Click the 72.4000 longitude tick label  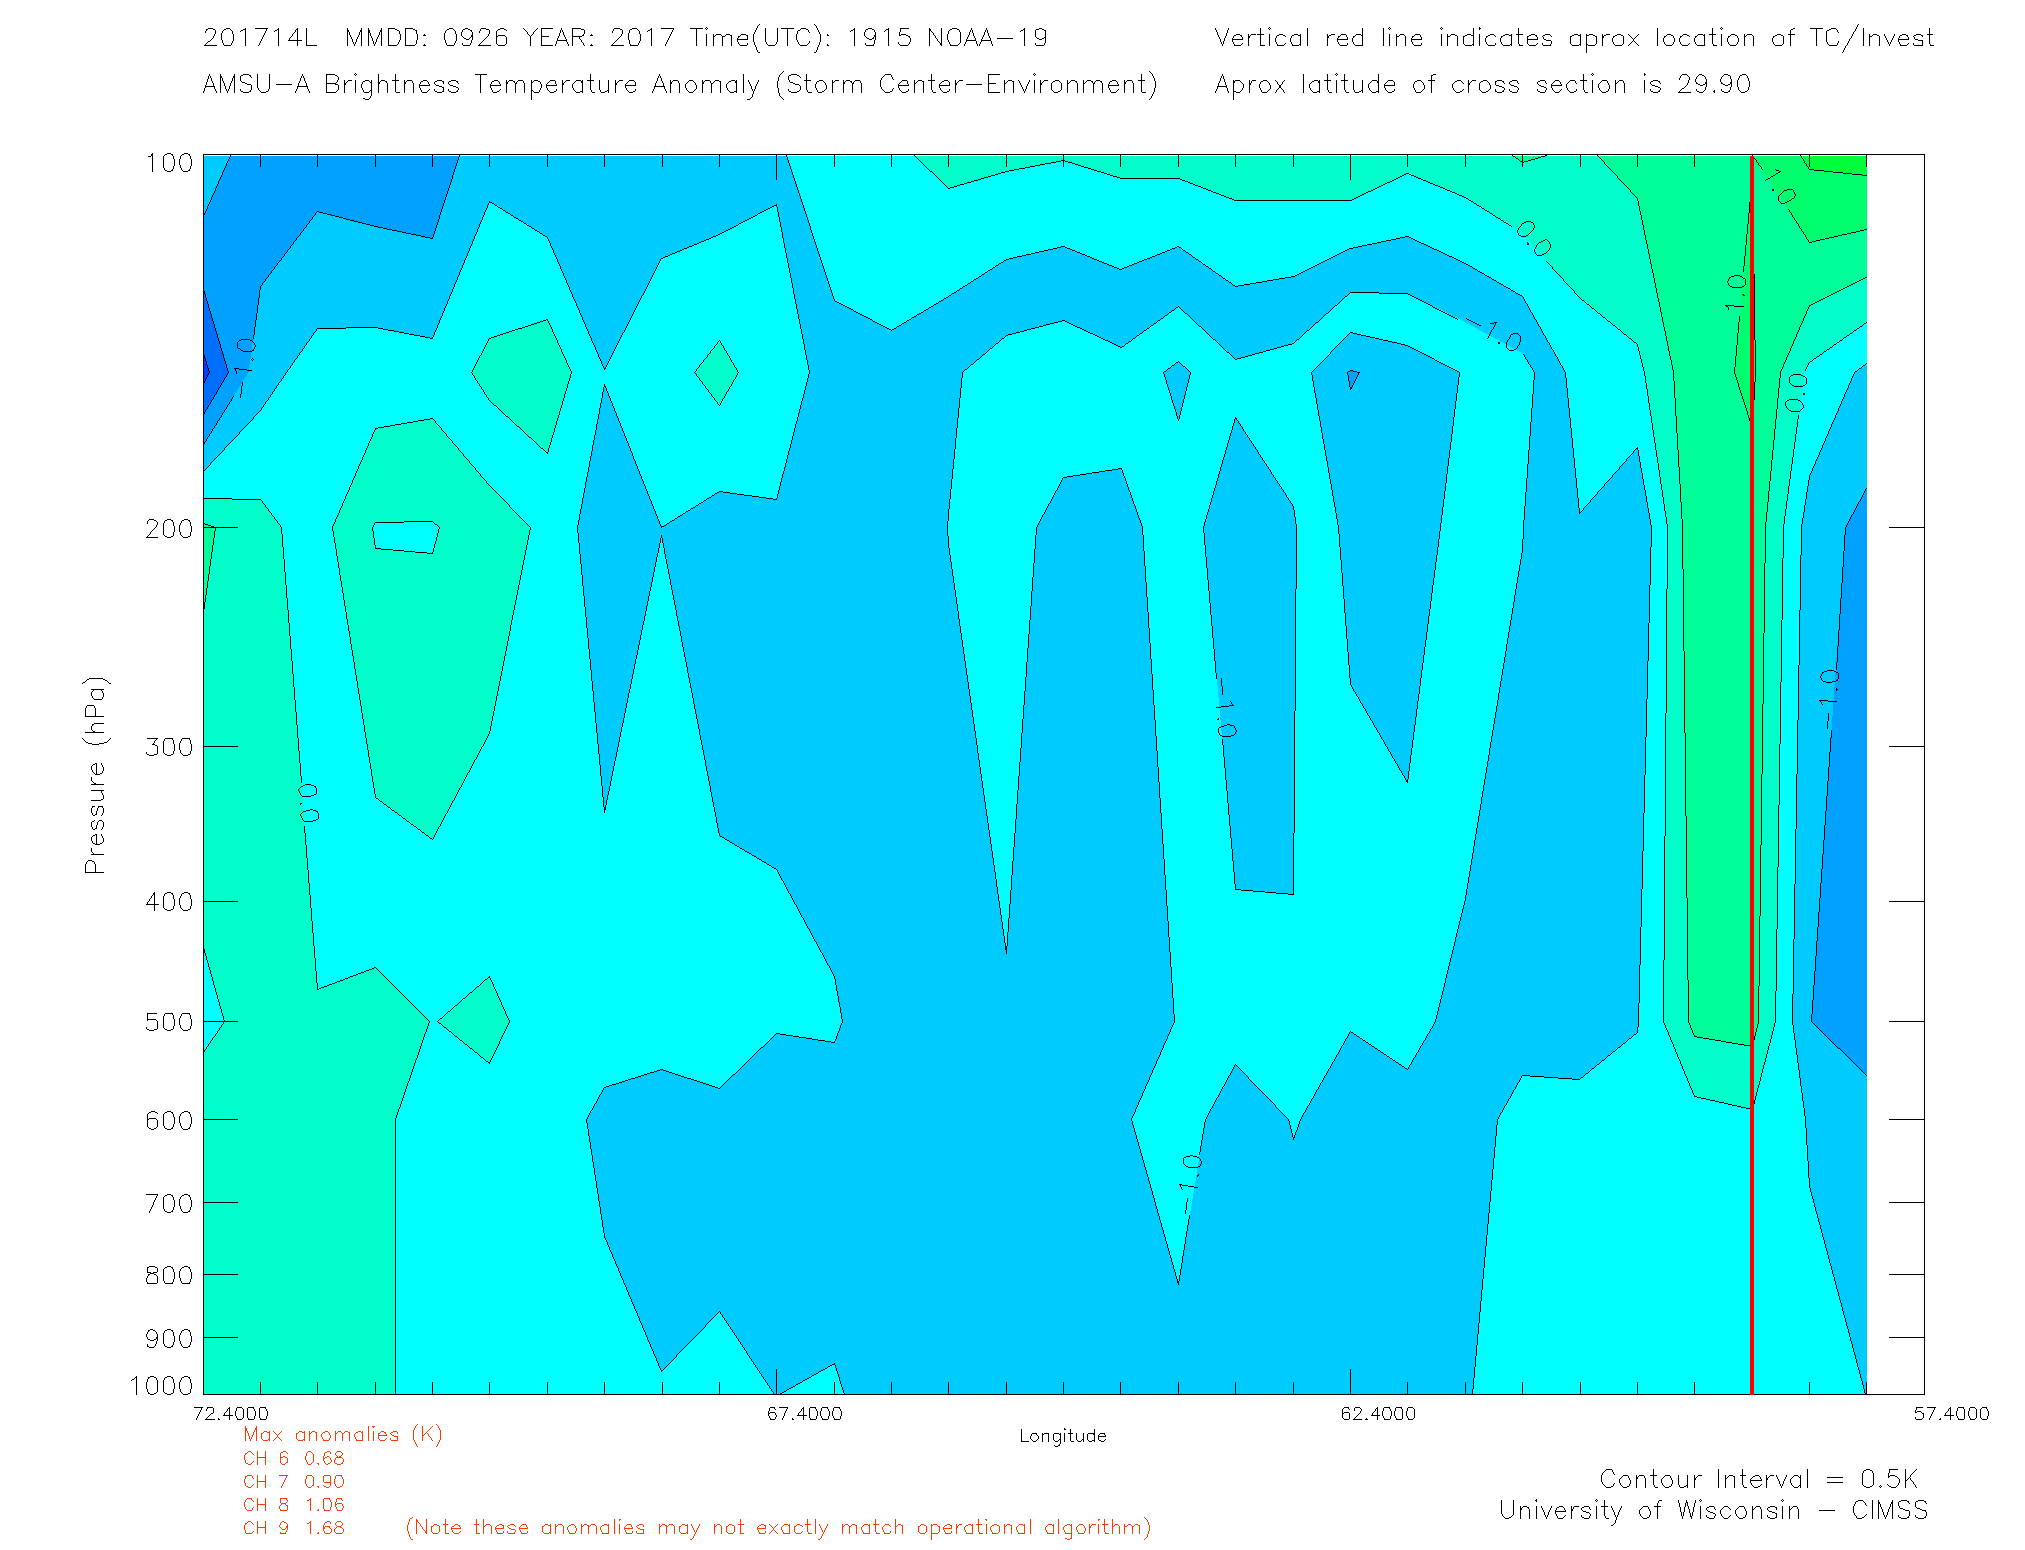[x=231, y=1413]
